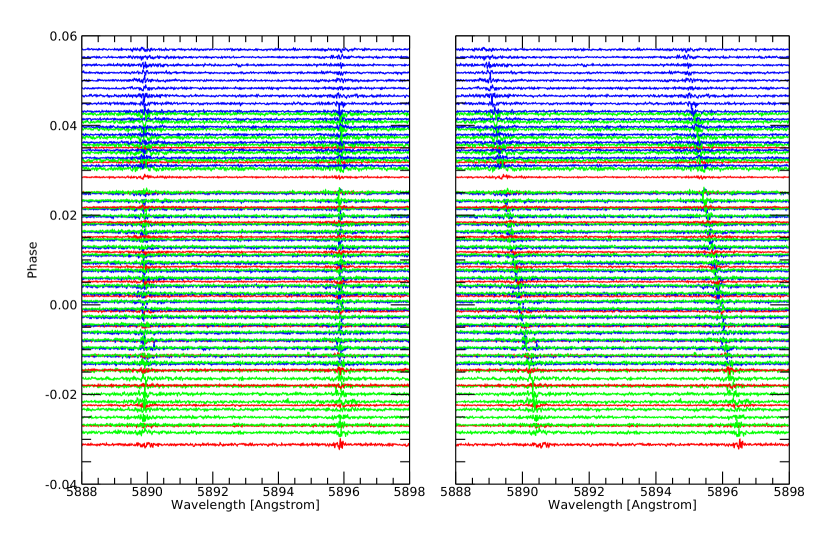
Task: Click the 5890 tick label under the left plot
Action: [x=148, y=492]
